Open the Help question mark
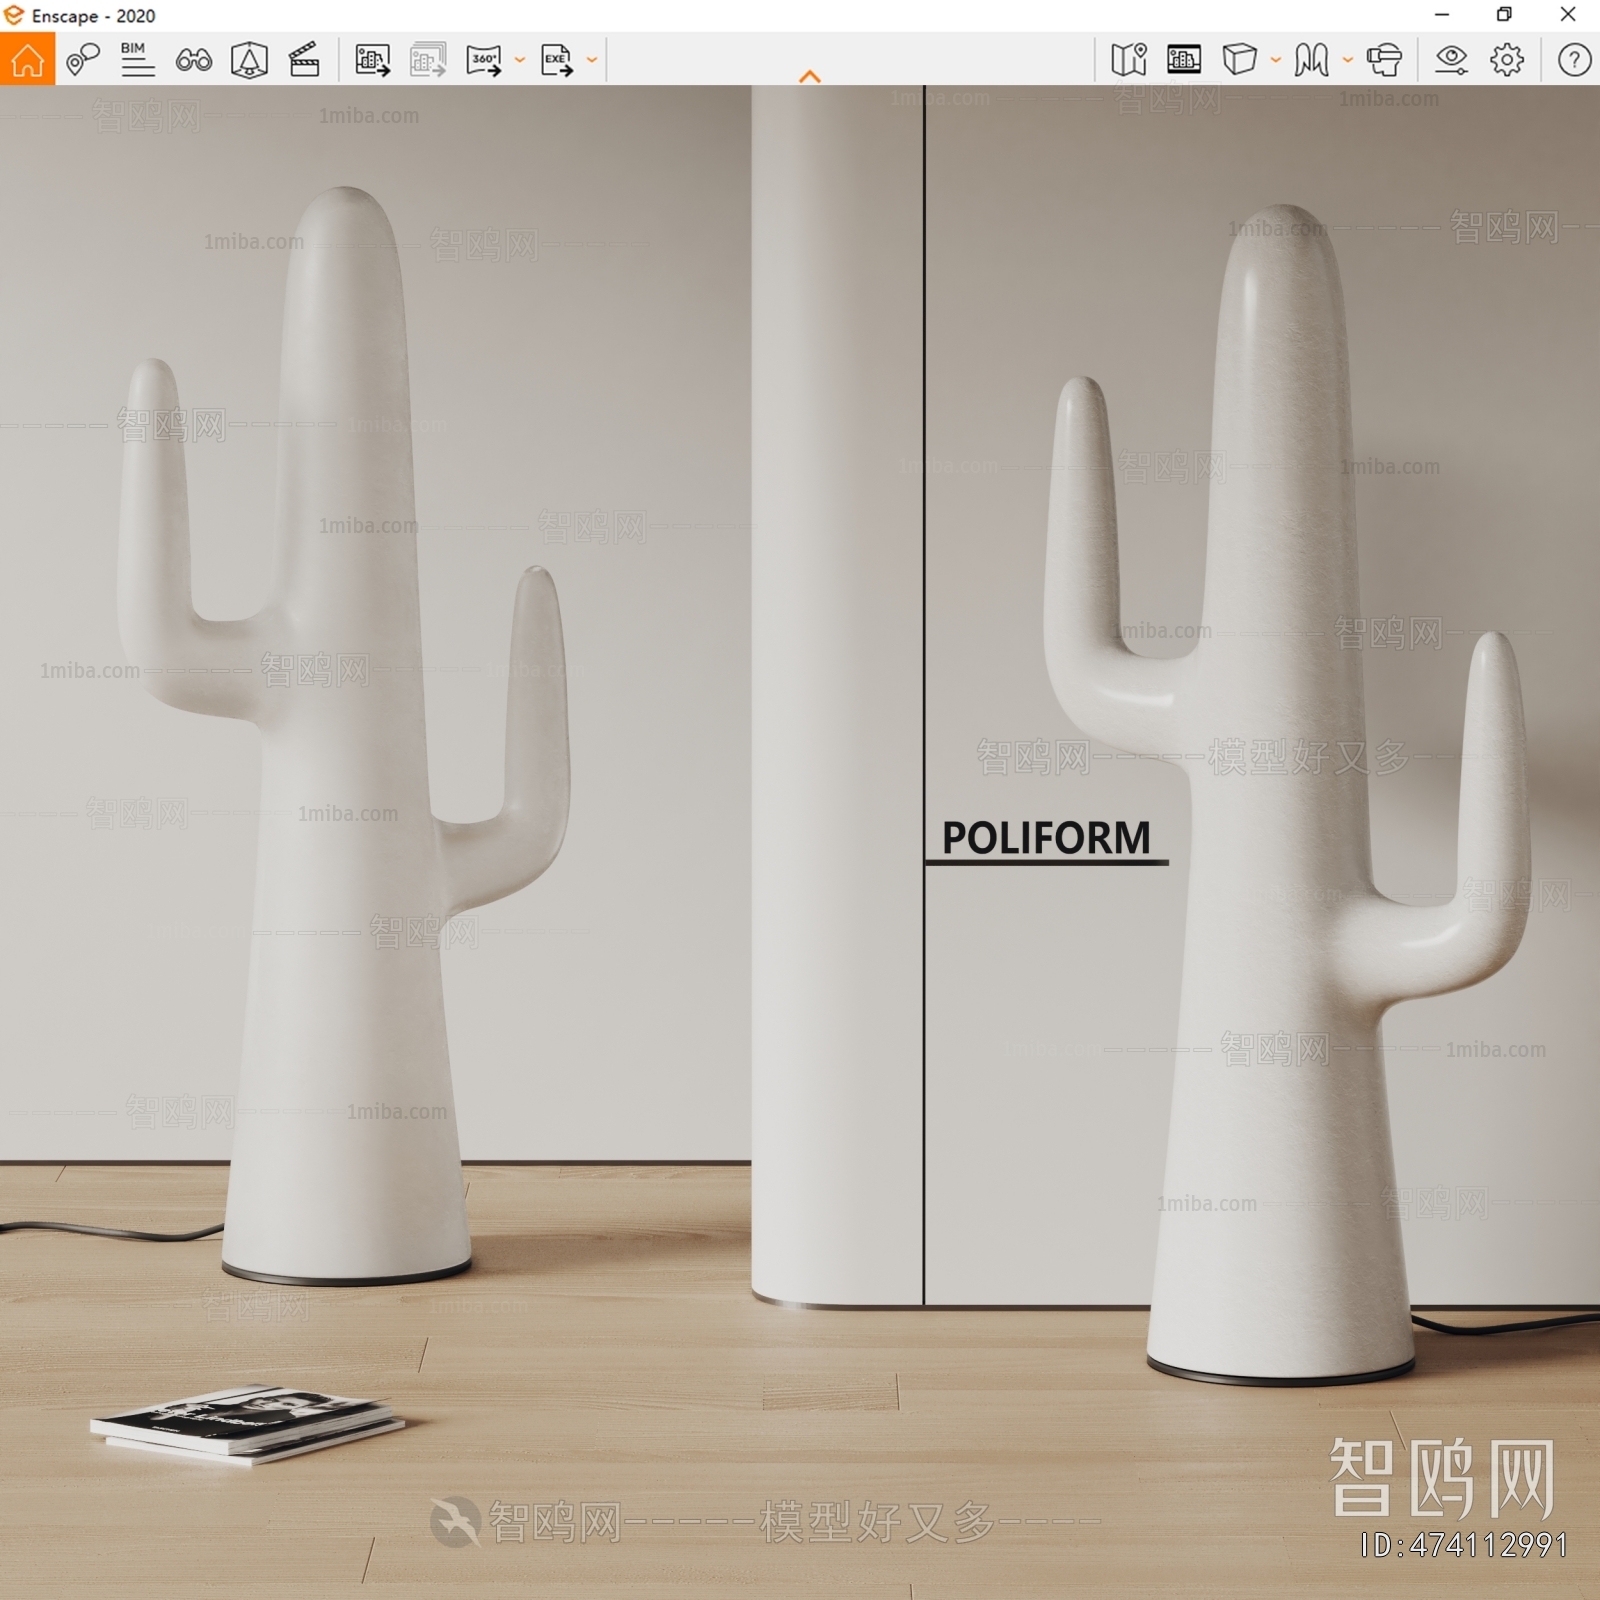The height and width of the screenshot is (1600, 1600). (x=1573, y=62)
